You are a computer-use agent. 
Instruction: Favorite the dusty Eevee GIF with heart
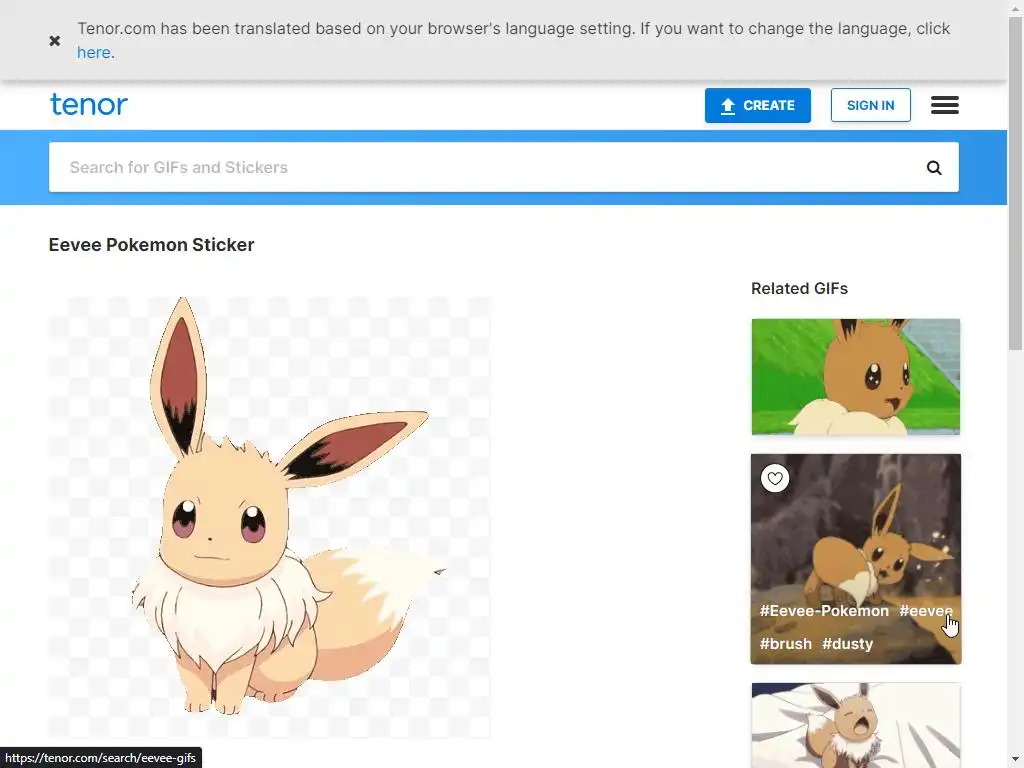[x=775, y=478]
